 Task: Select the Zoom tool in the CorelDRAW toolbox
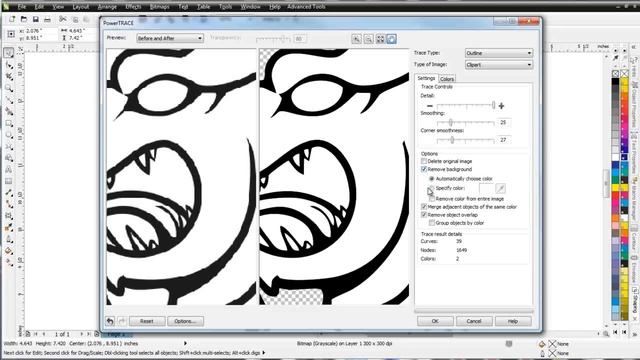9,88
